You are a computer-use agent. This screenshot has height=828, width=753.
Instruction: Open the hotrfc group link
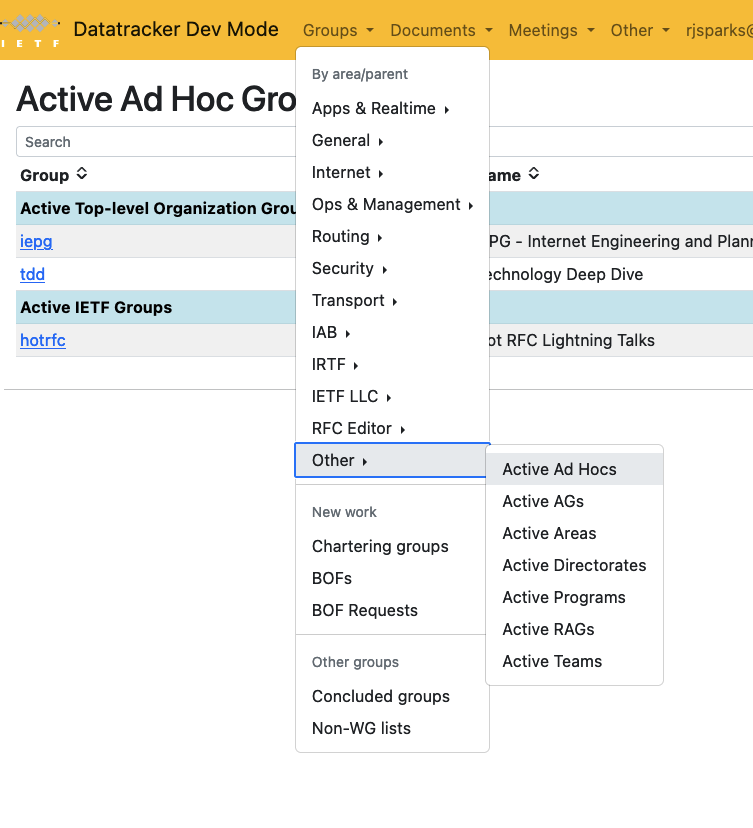(x=43, y=340)
